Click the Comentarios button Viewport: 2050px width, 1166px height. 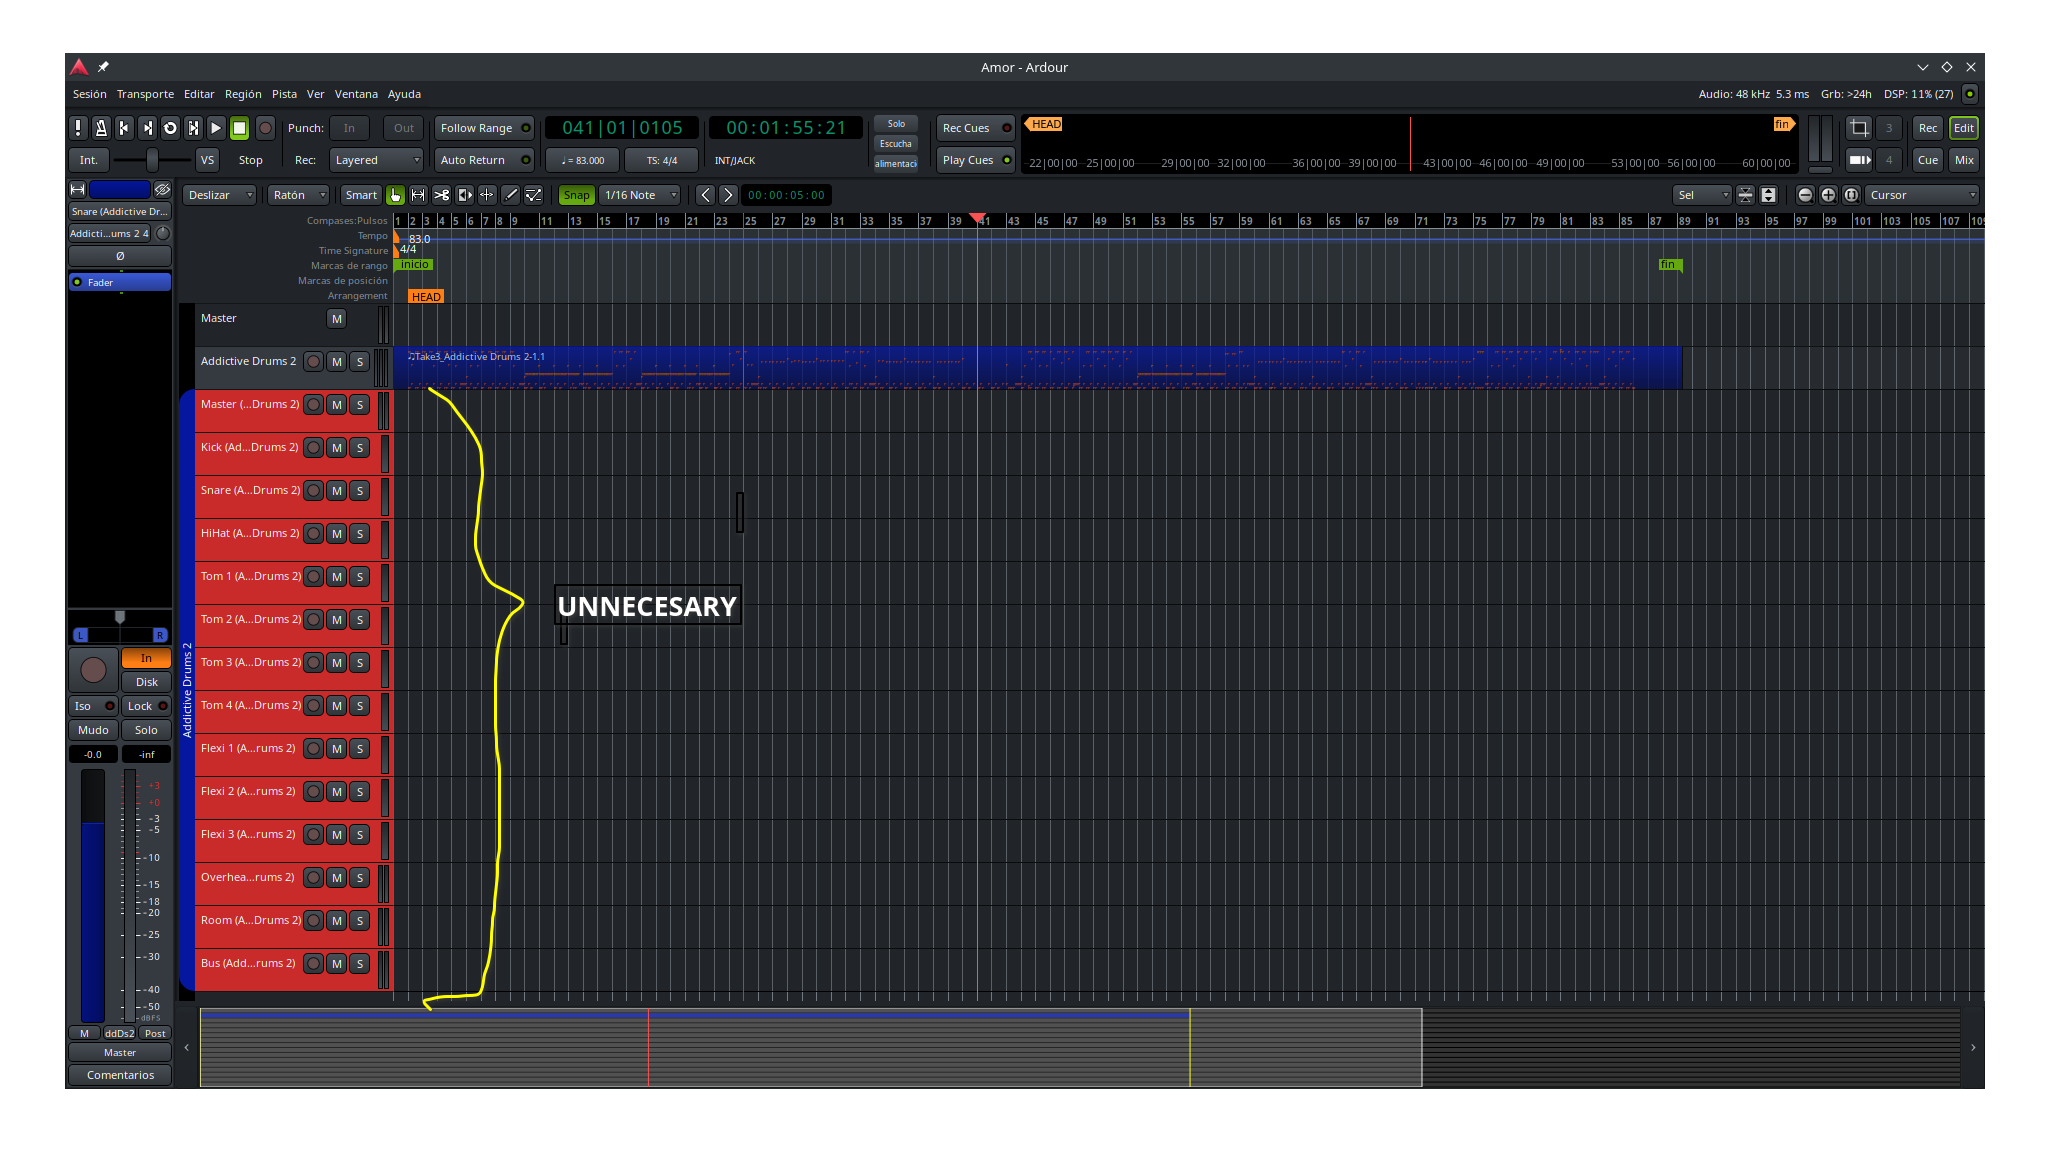(120, 1075)
